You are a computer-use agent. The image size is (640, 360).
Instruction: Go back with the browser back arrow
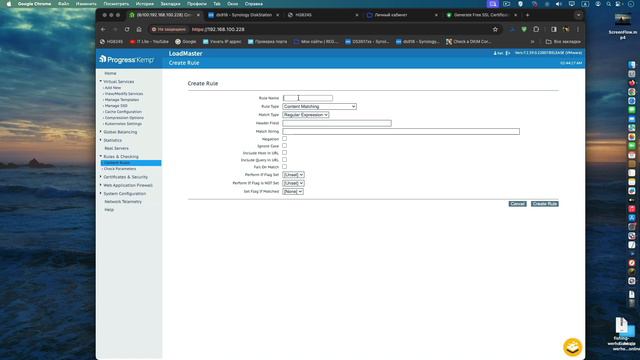103,29
